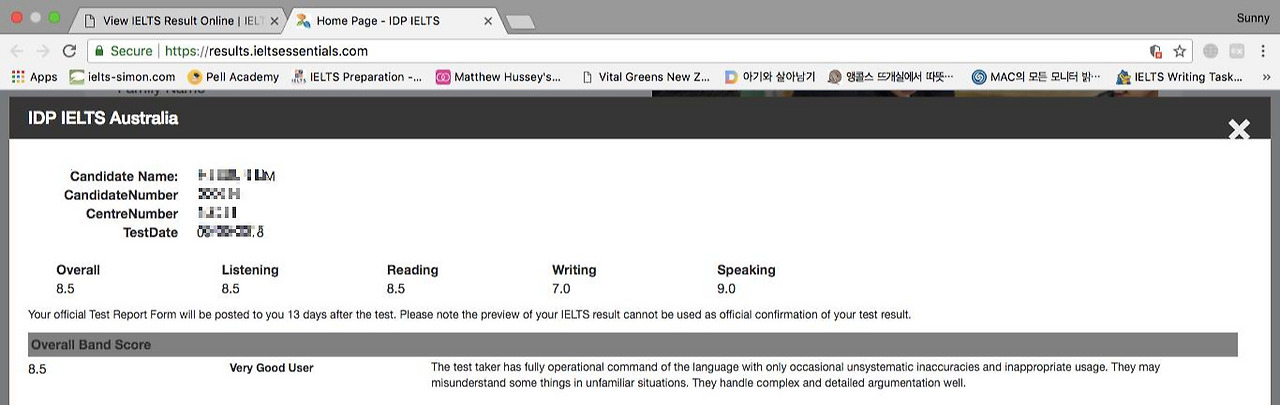The height and width of the screenshot is (405, 1280).
Task: Select the Home Page - IDP IELTS tab
Action: [390, 20]
